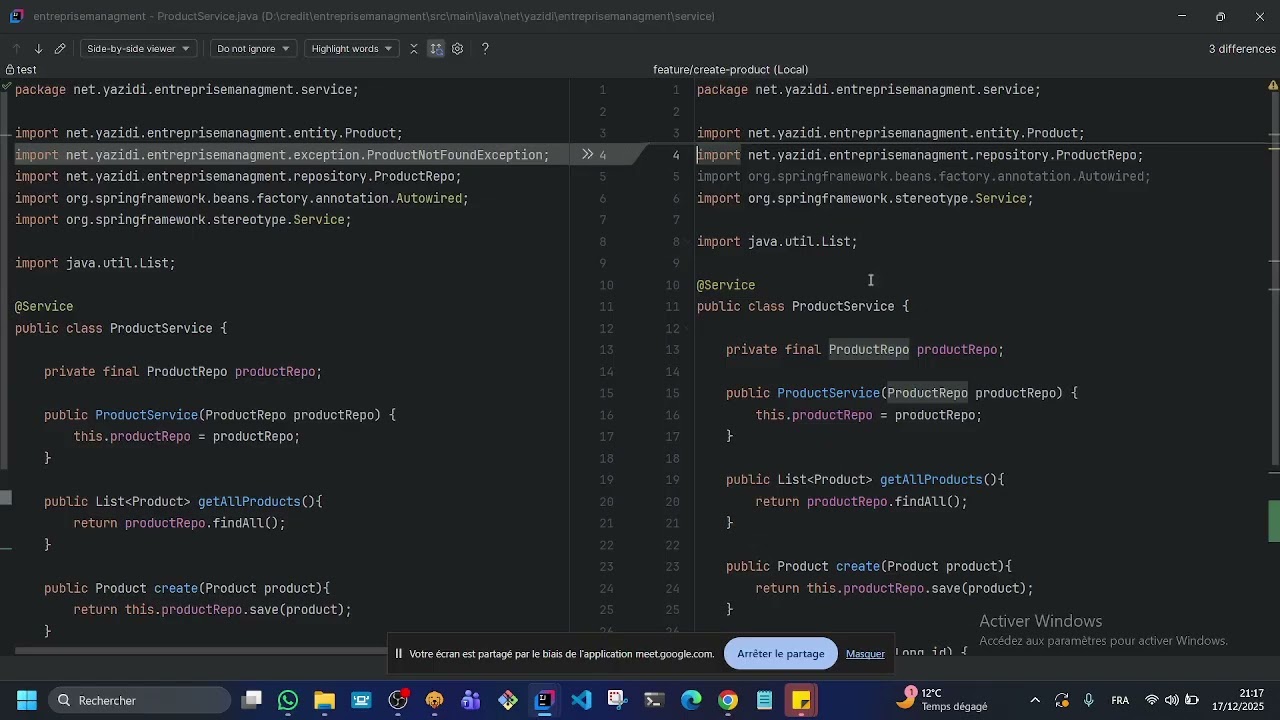Switch input language via FRA indicator

(x=1120, y=700)
